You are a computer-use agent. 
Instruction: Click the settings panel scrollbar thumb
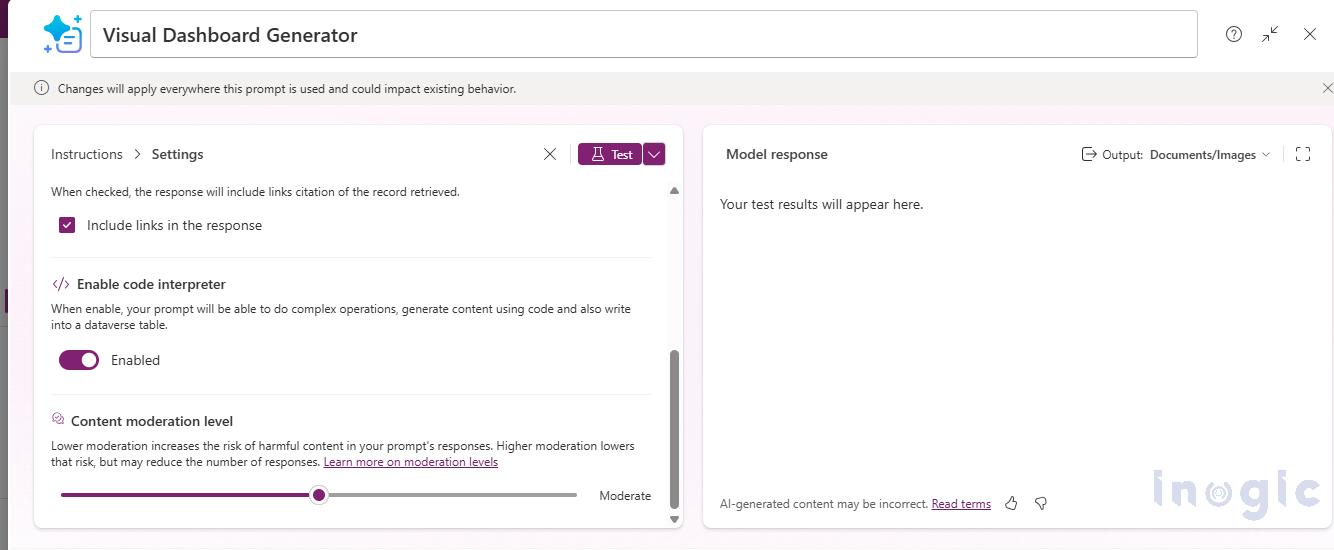[x=674, y=429]
